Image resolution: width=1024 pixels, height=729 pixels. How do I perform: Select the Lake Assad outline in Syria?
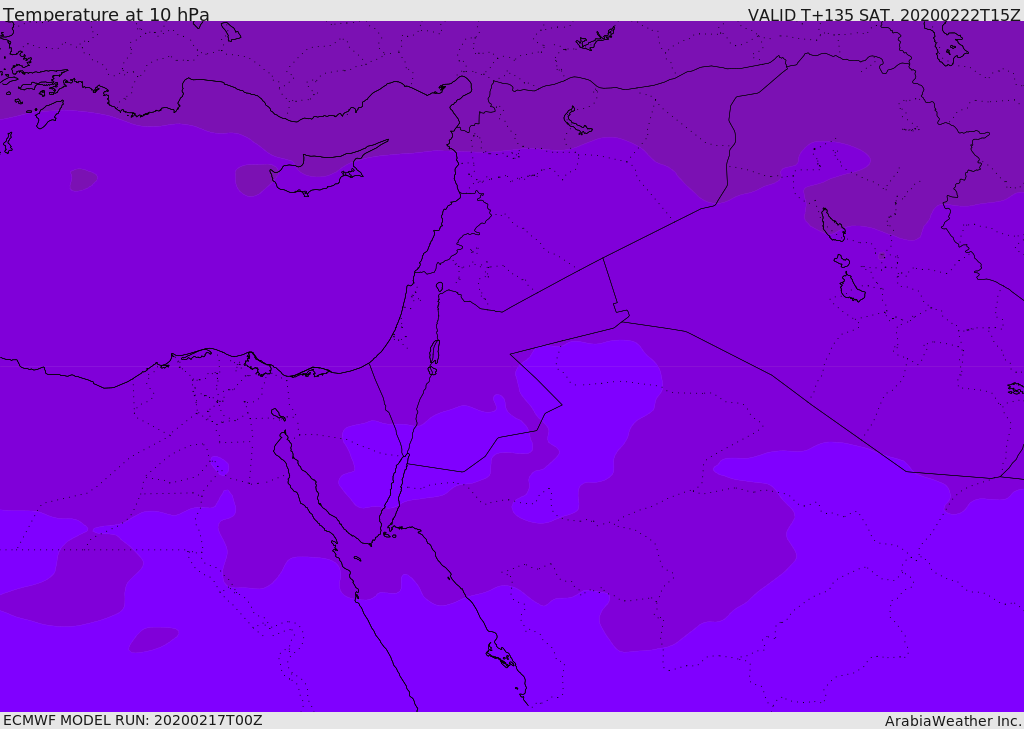click(x=577, y=122)
